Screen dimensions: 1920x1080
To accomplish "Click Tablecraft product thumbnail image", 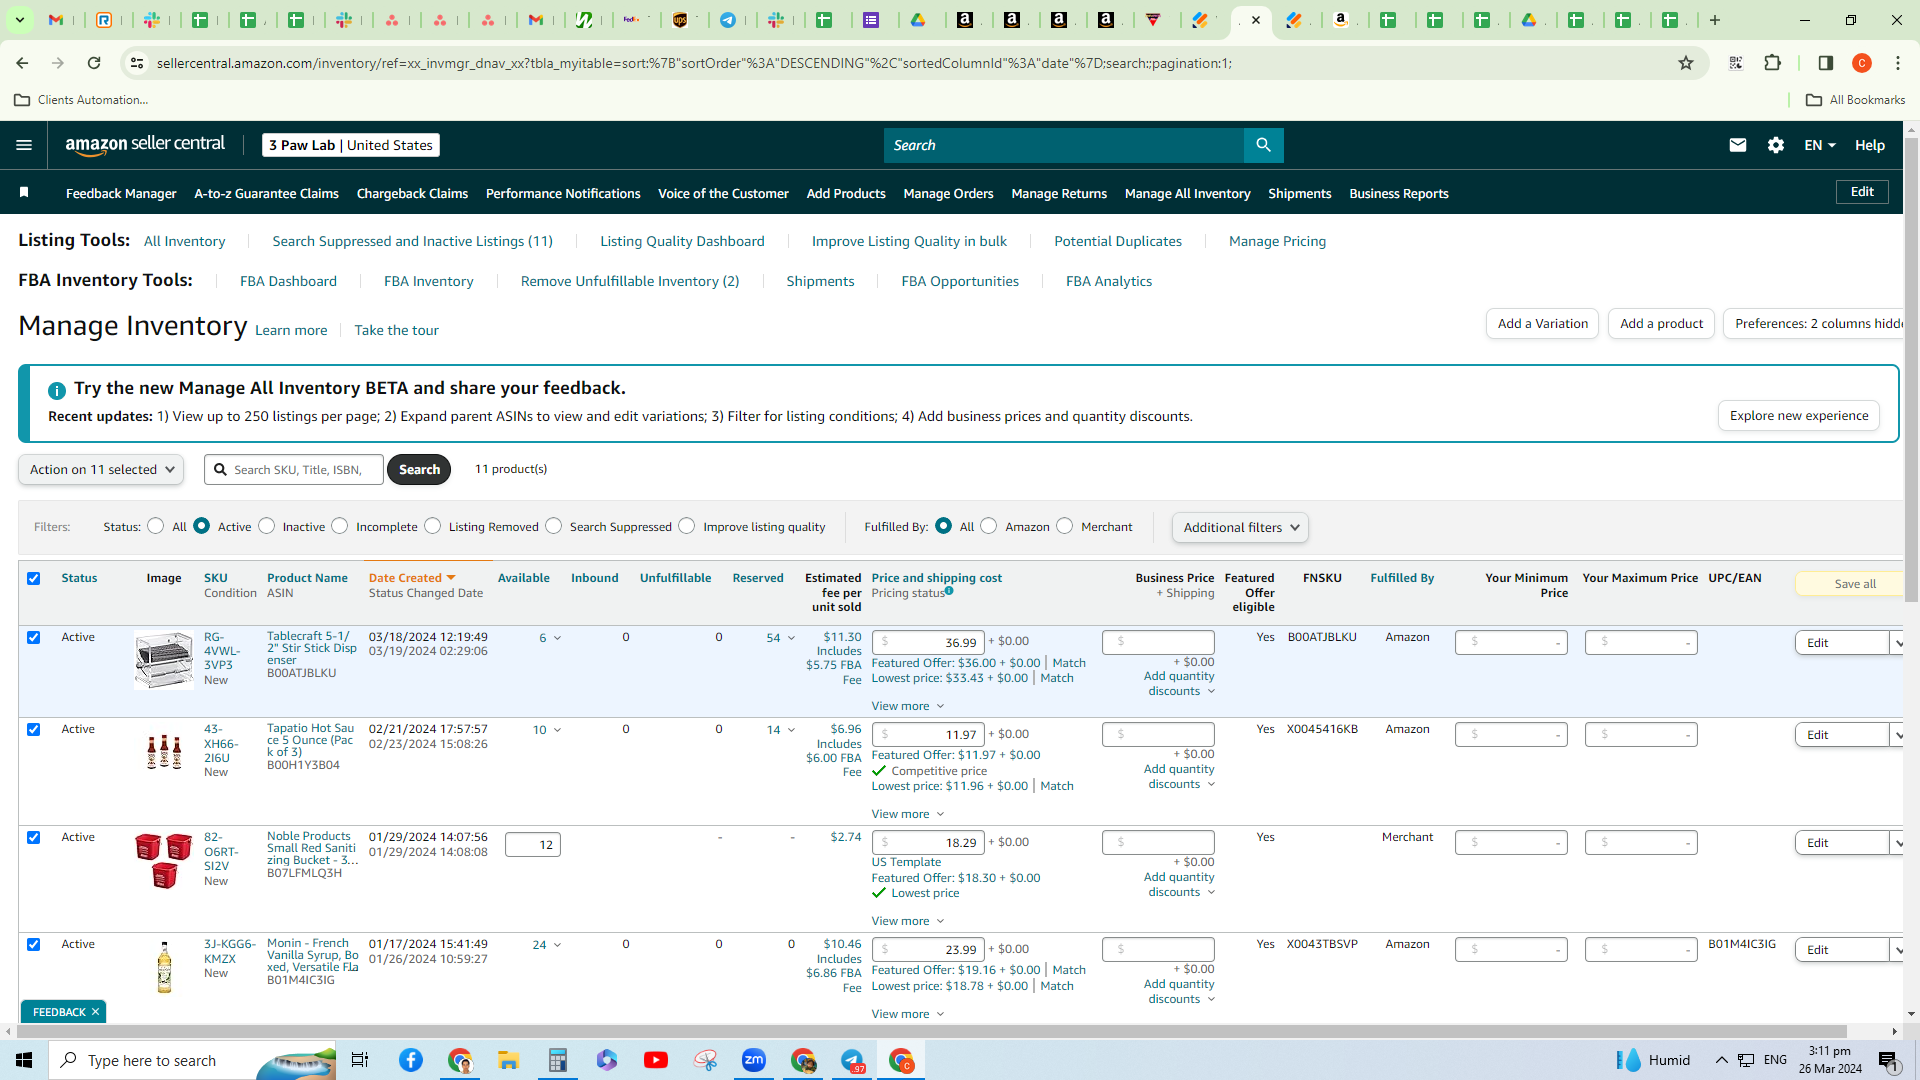I will [164, 660].
